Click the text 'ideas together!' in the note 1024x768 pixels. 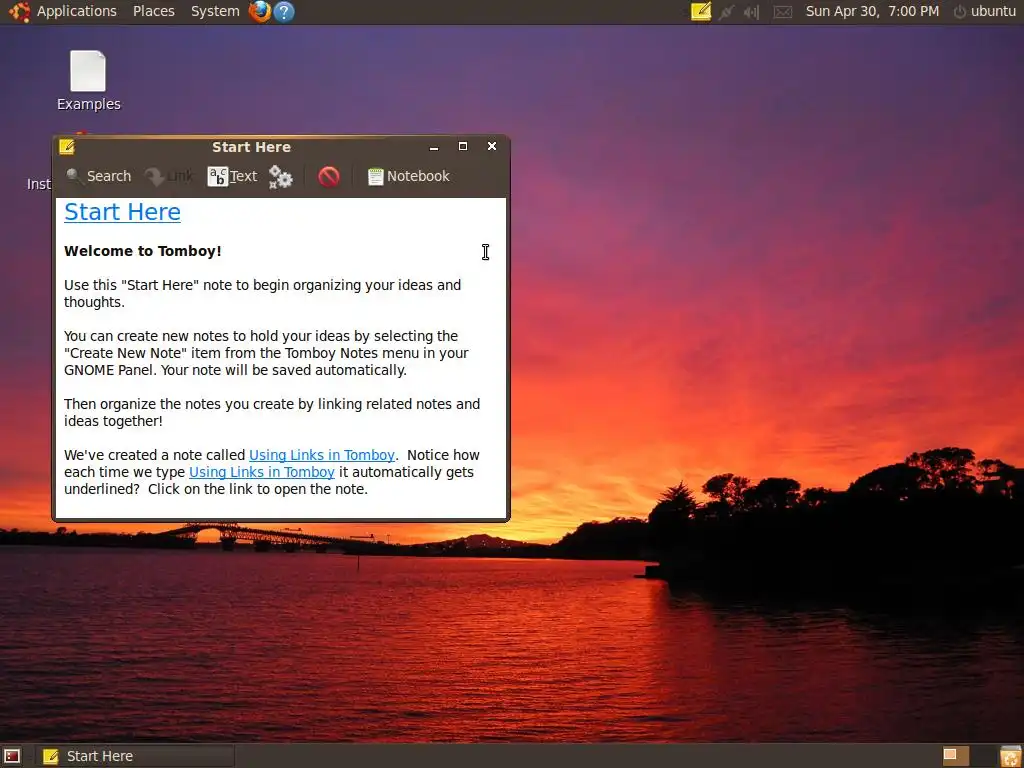[x=113, y=421]
